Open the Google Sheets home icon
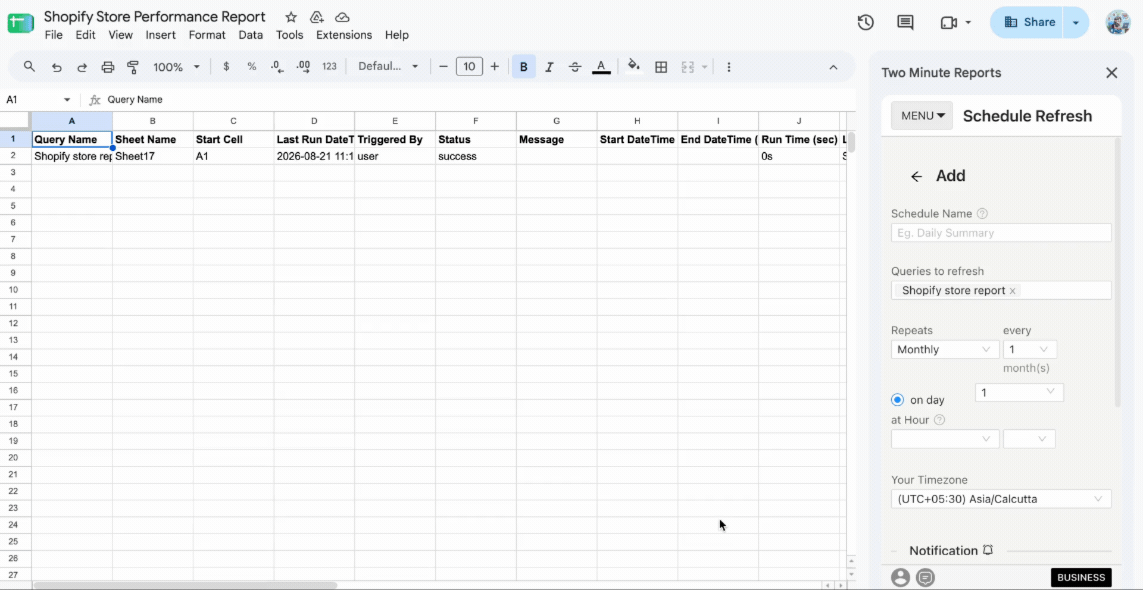Screen dimensions: 1143x590 20,23
